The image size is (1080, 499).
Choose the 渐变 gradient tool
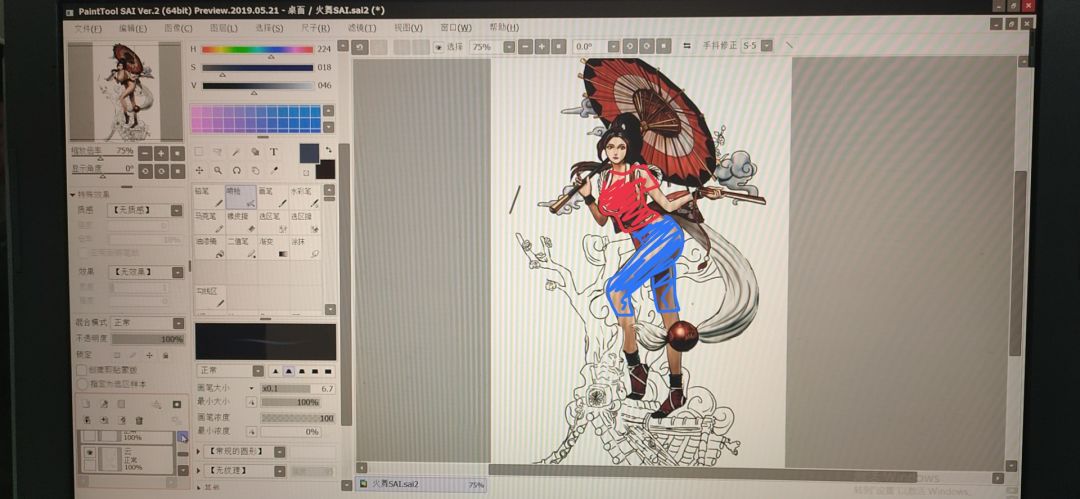click(x=272, y=247)
